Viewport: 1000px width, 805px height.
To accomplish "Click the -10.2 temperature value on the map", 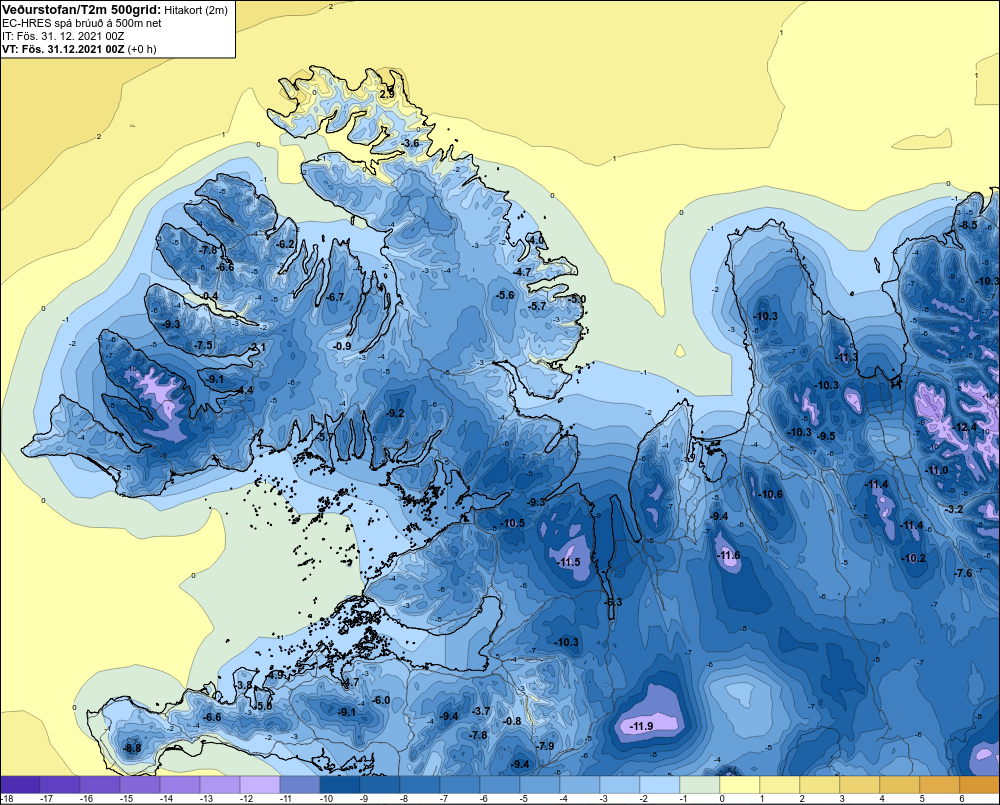I will click(913, 558).
